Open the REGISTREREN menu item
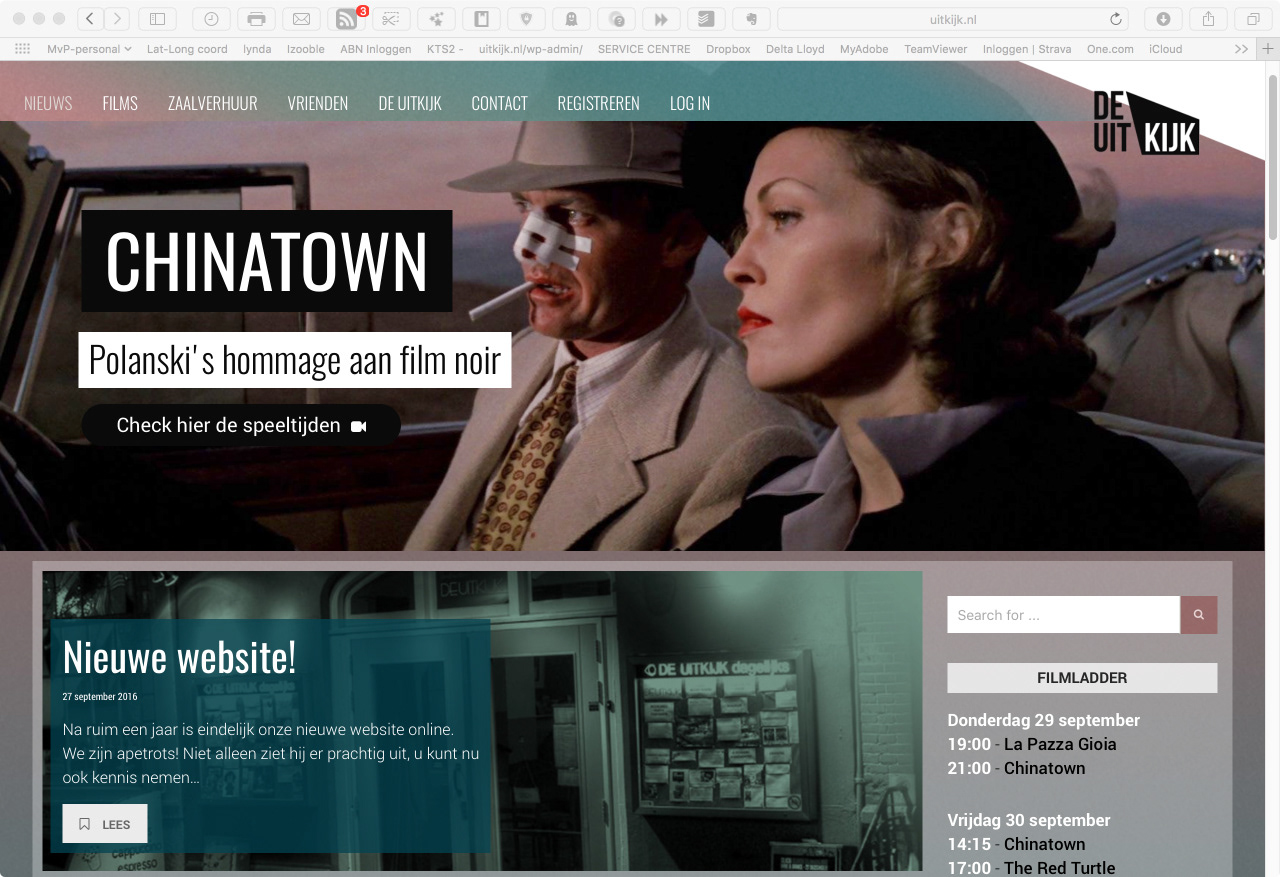The image size is (1280, 877). pyautogui.click(x=598, y=103)
